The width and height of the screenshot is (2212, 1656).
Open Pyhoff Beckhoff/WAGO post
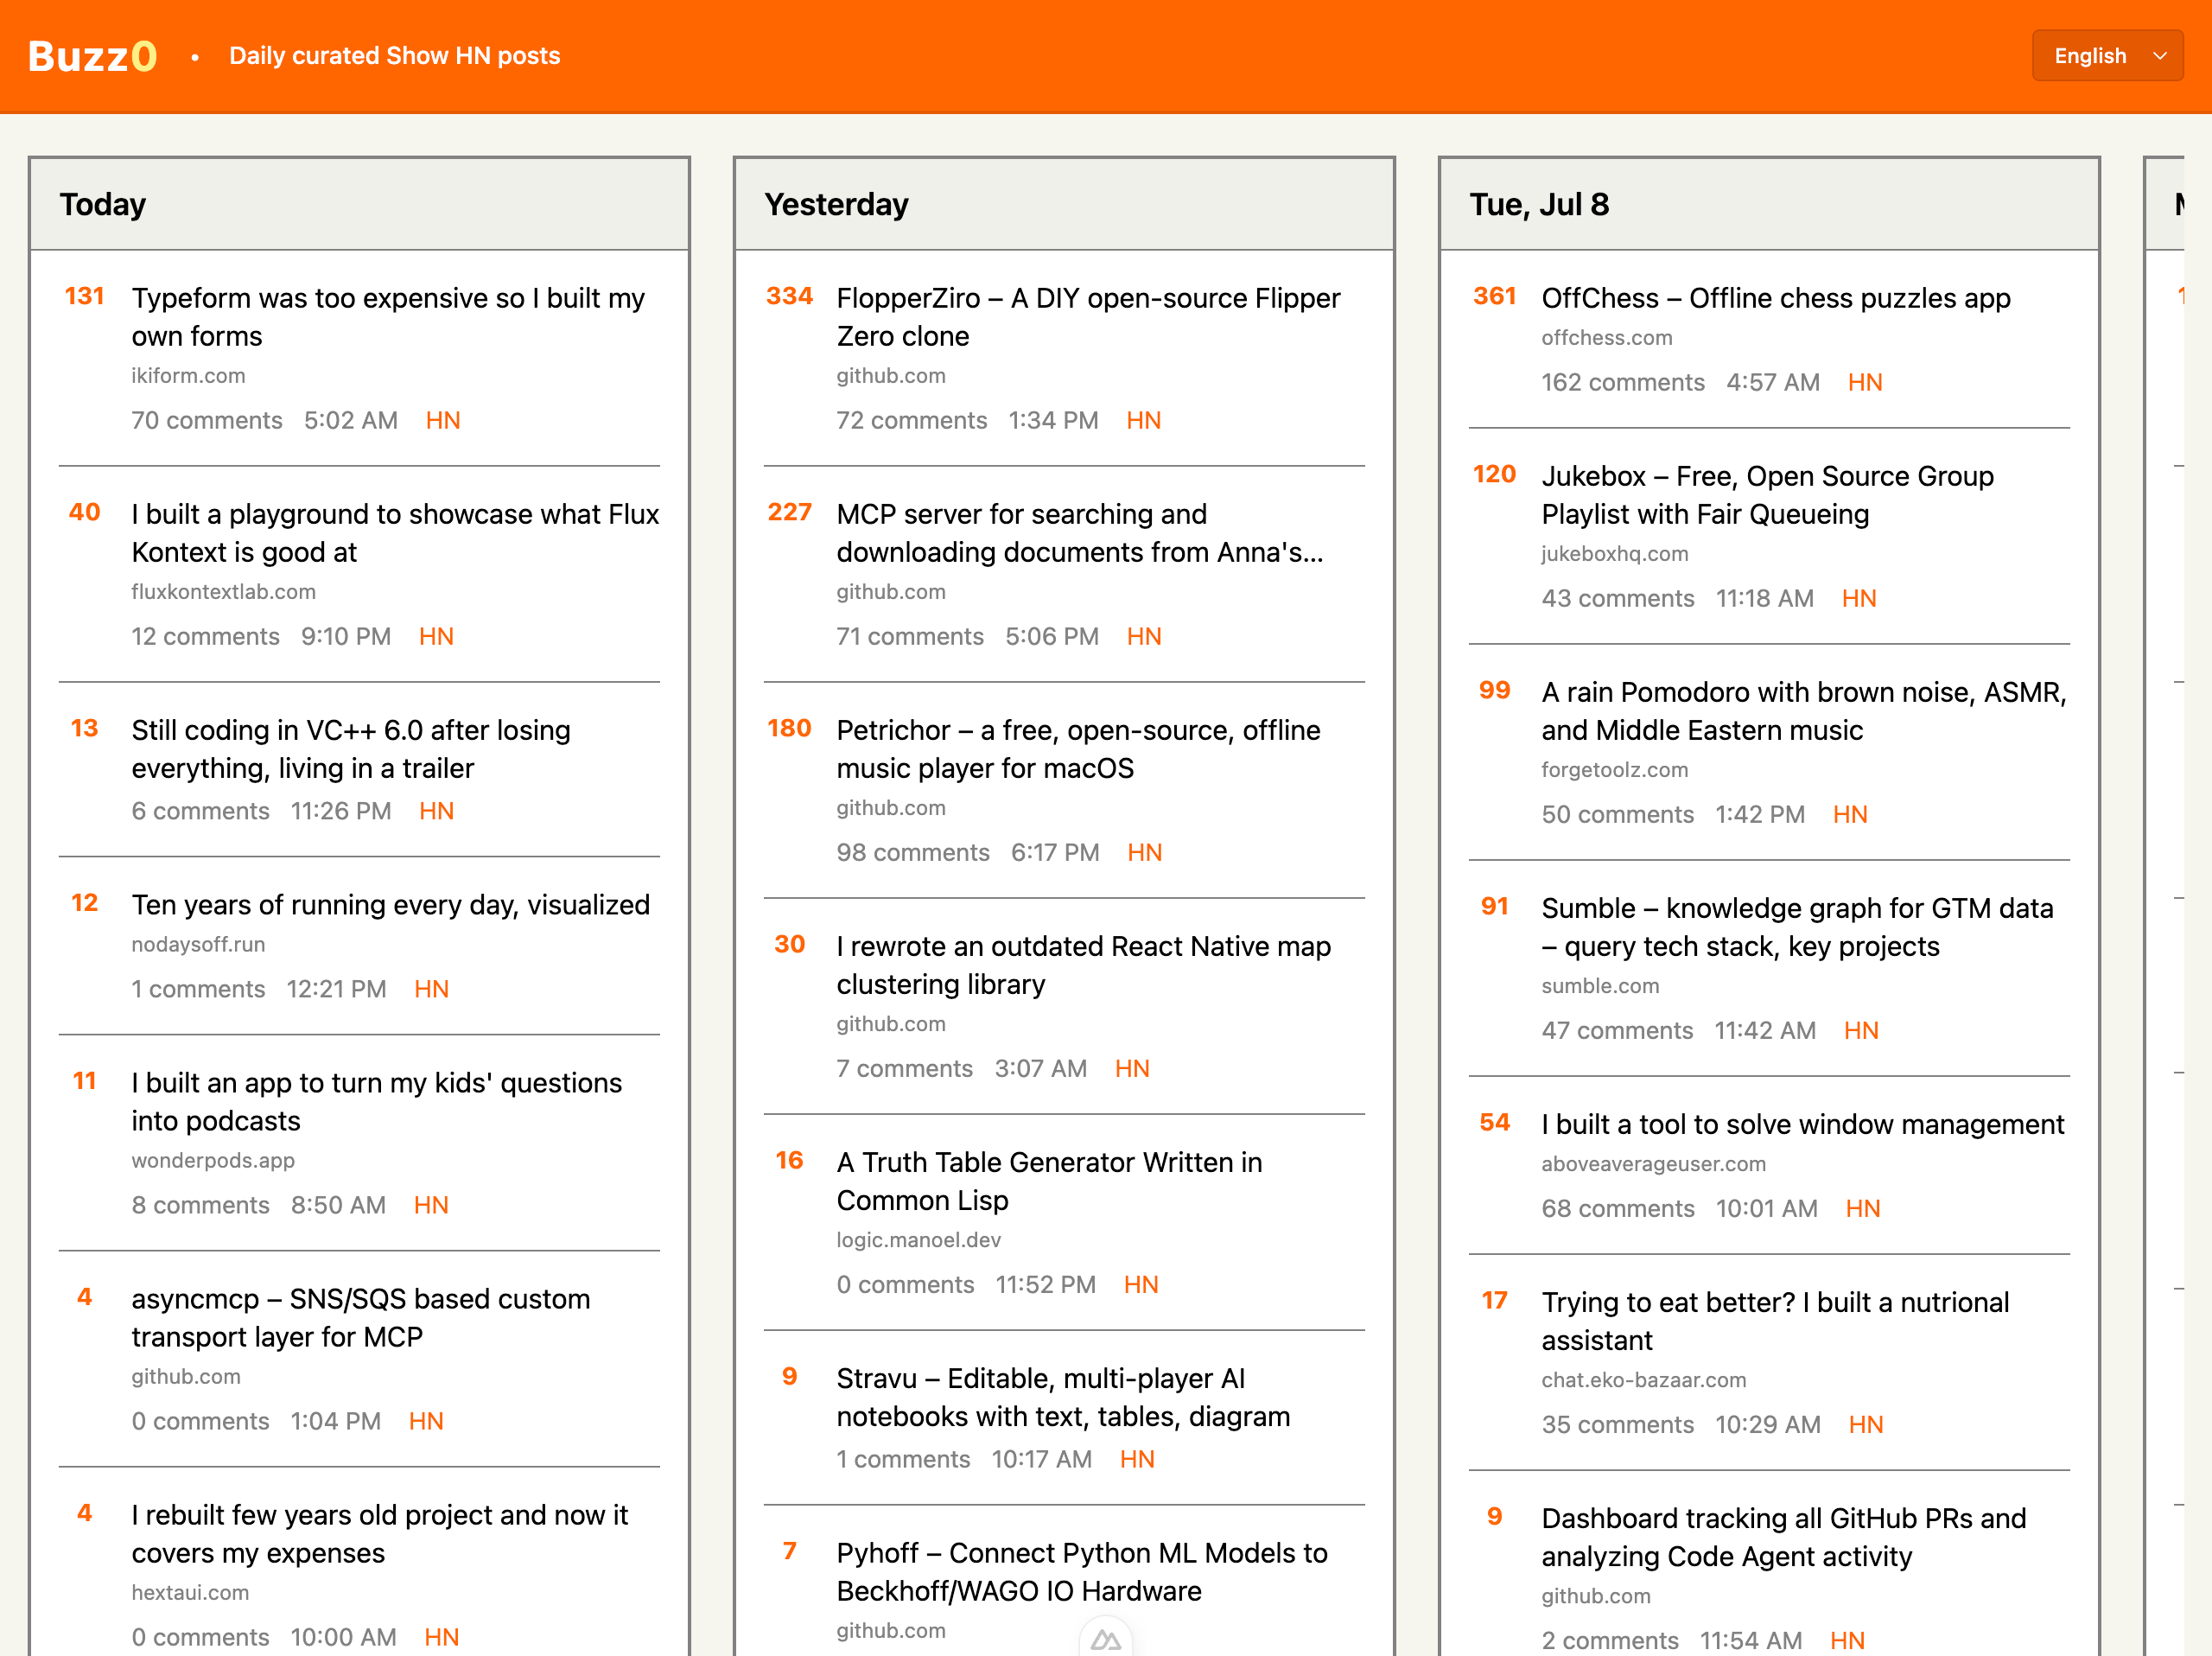1082,1572
